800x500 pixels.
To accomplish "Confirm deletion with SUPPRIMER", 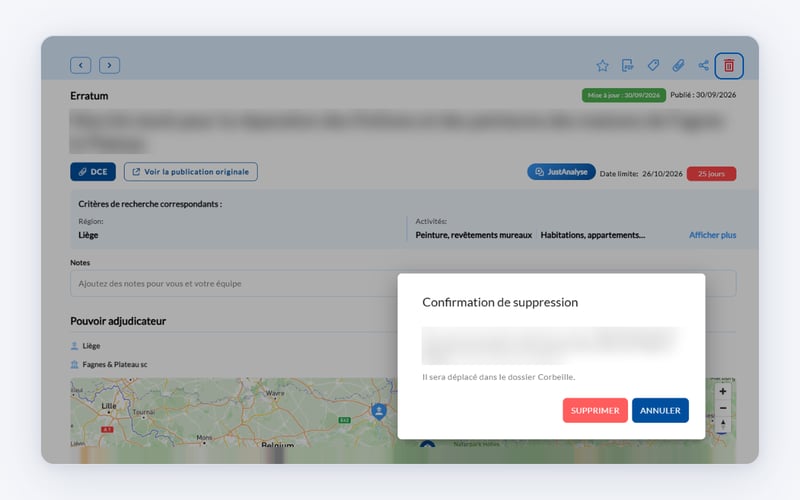I will [x=595, y=410].
